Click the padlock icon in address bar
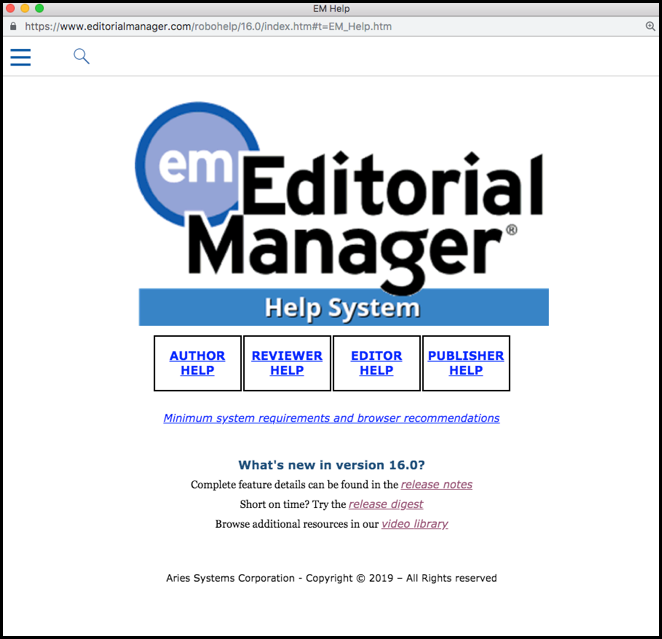This screenshot has width=662, height=639. pyautogui.click(x=13, y=26)
